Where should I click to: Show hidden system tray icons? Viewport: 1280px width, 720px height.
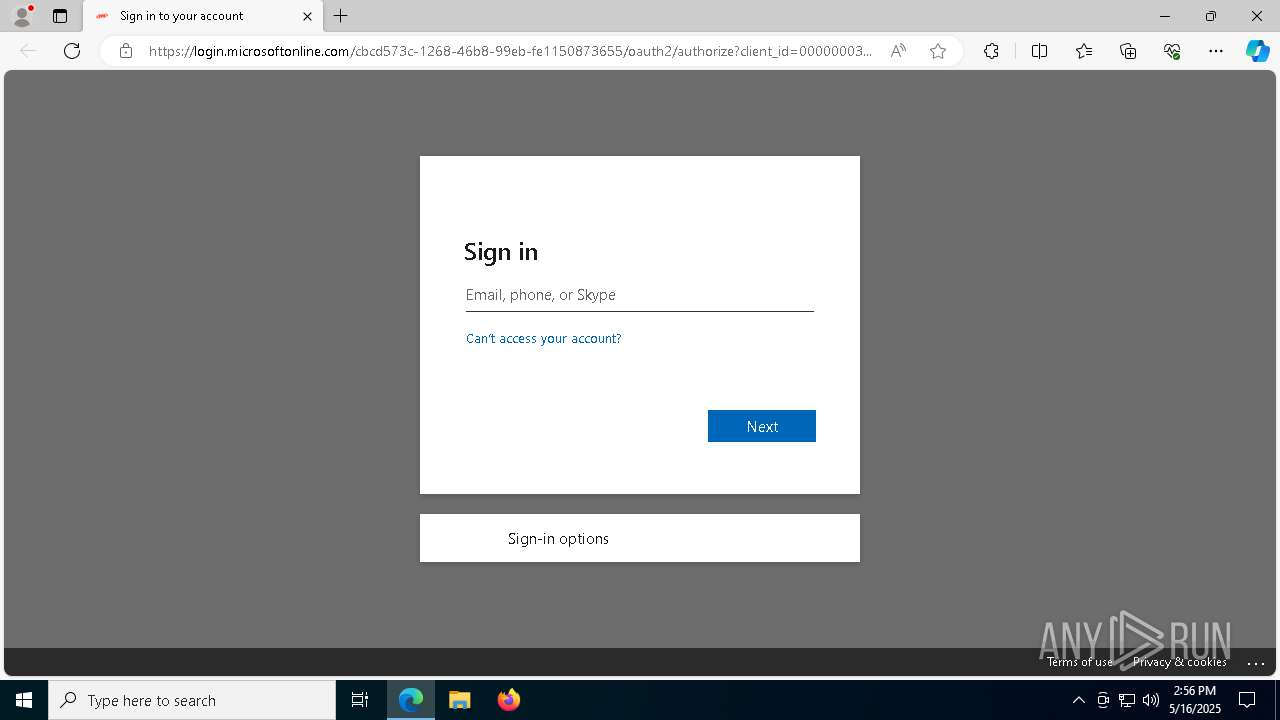coord(1078,700)
